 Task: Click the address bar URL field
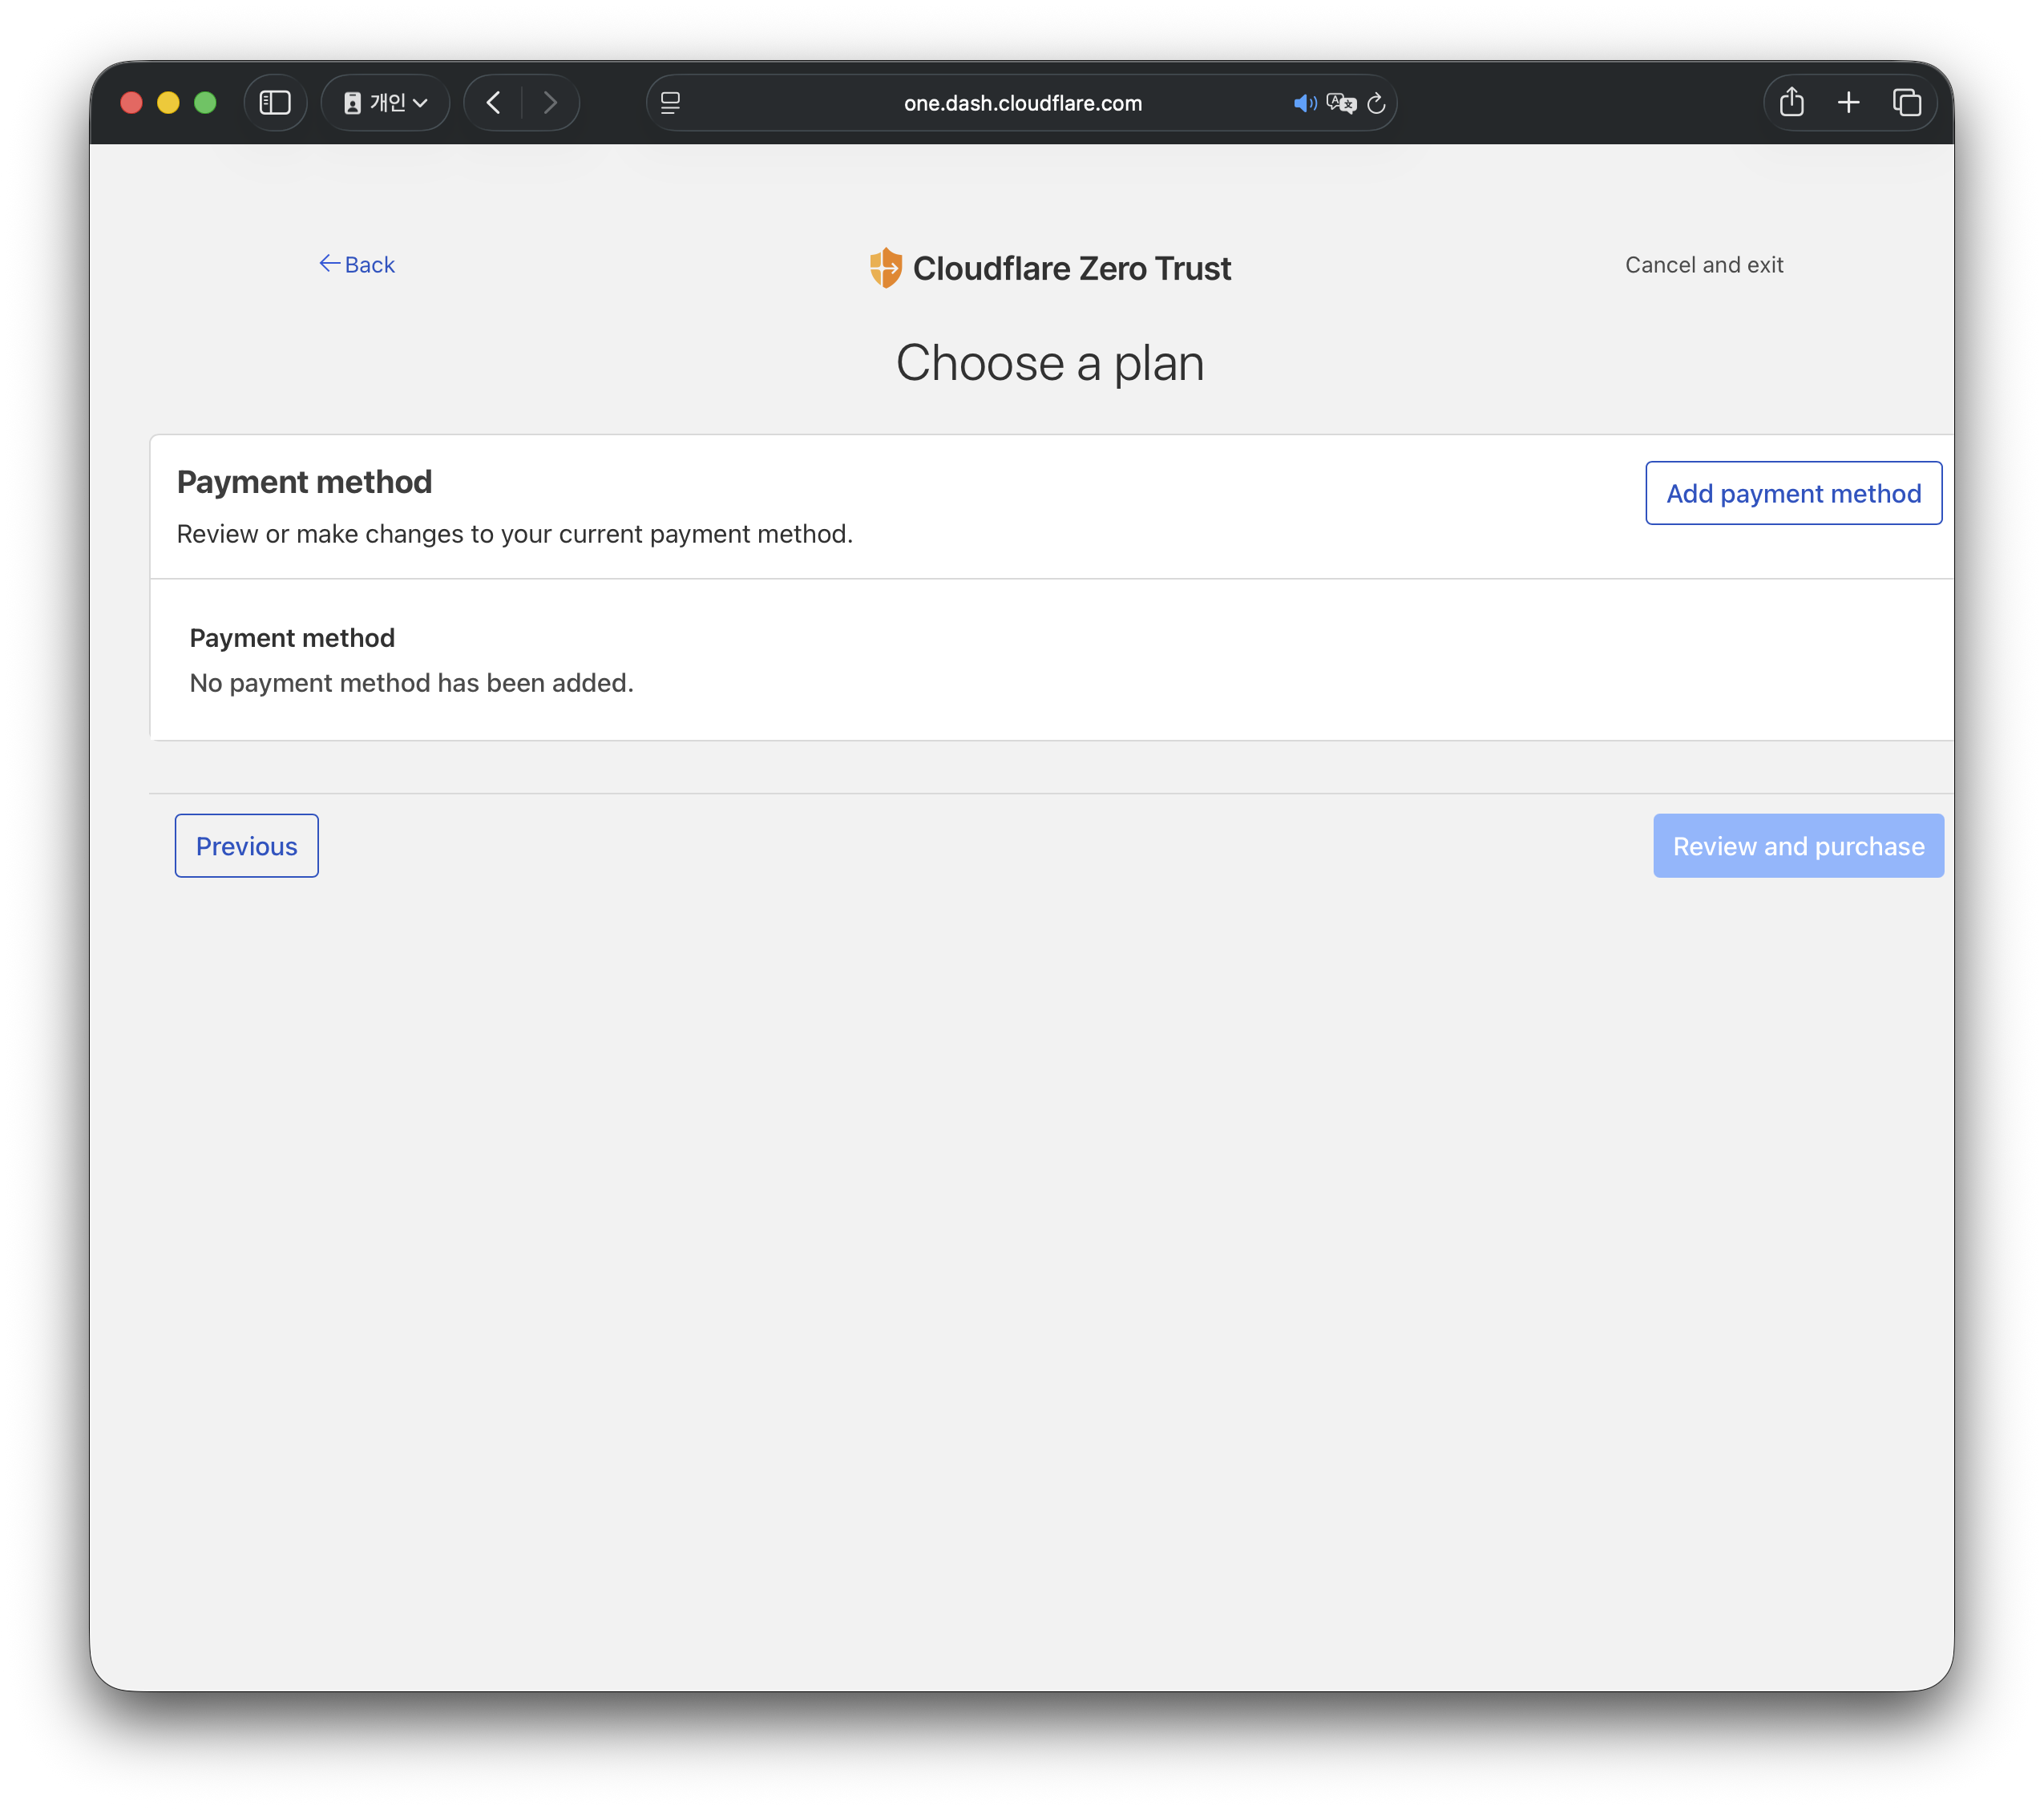tap(1022, 103)
